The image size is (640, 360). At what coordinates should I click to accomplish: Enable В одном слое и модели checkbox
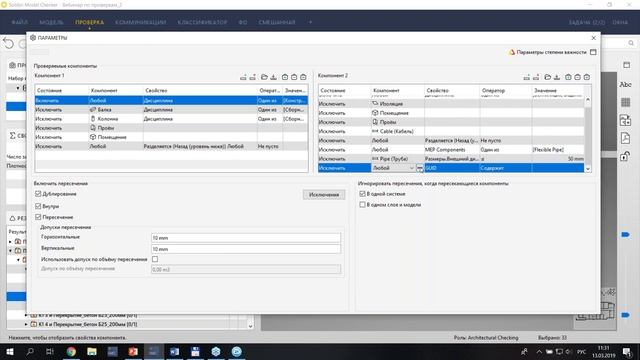pos(362,204)
